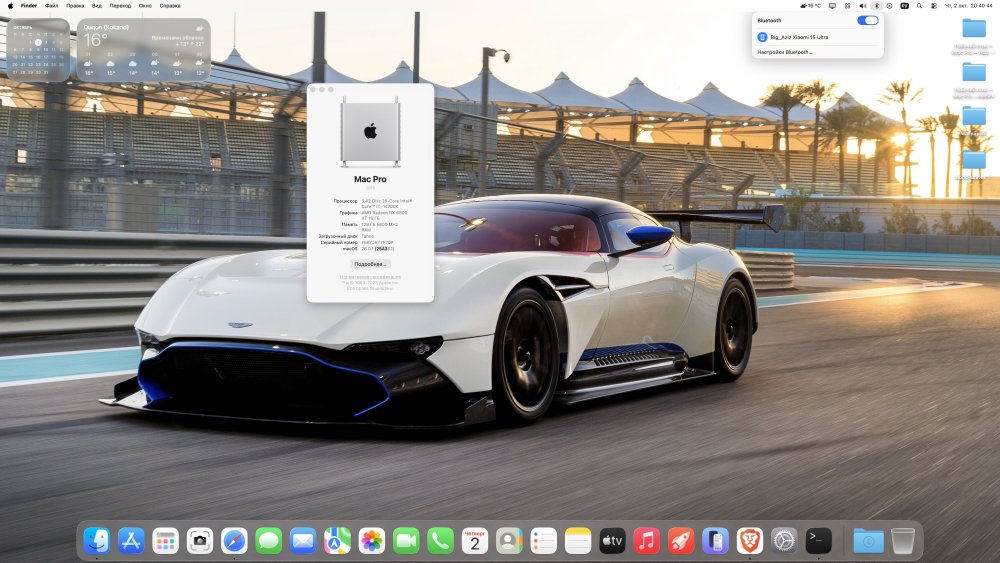The height and width of the screenshot is (563, 1000).
Task: Open the Справка menu
Action: 170,6
